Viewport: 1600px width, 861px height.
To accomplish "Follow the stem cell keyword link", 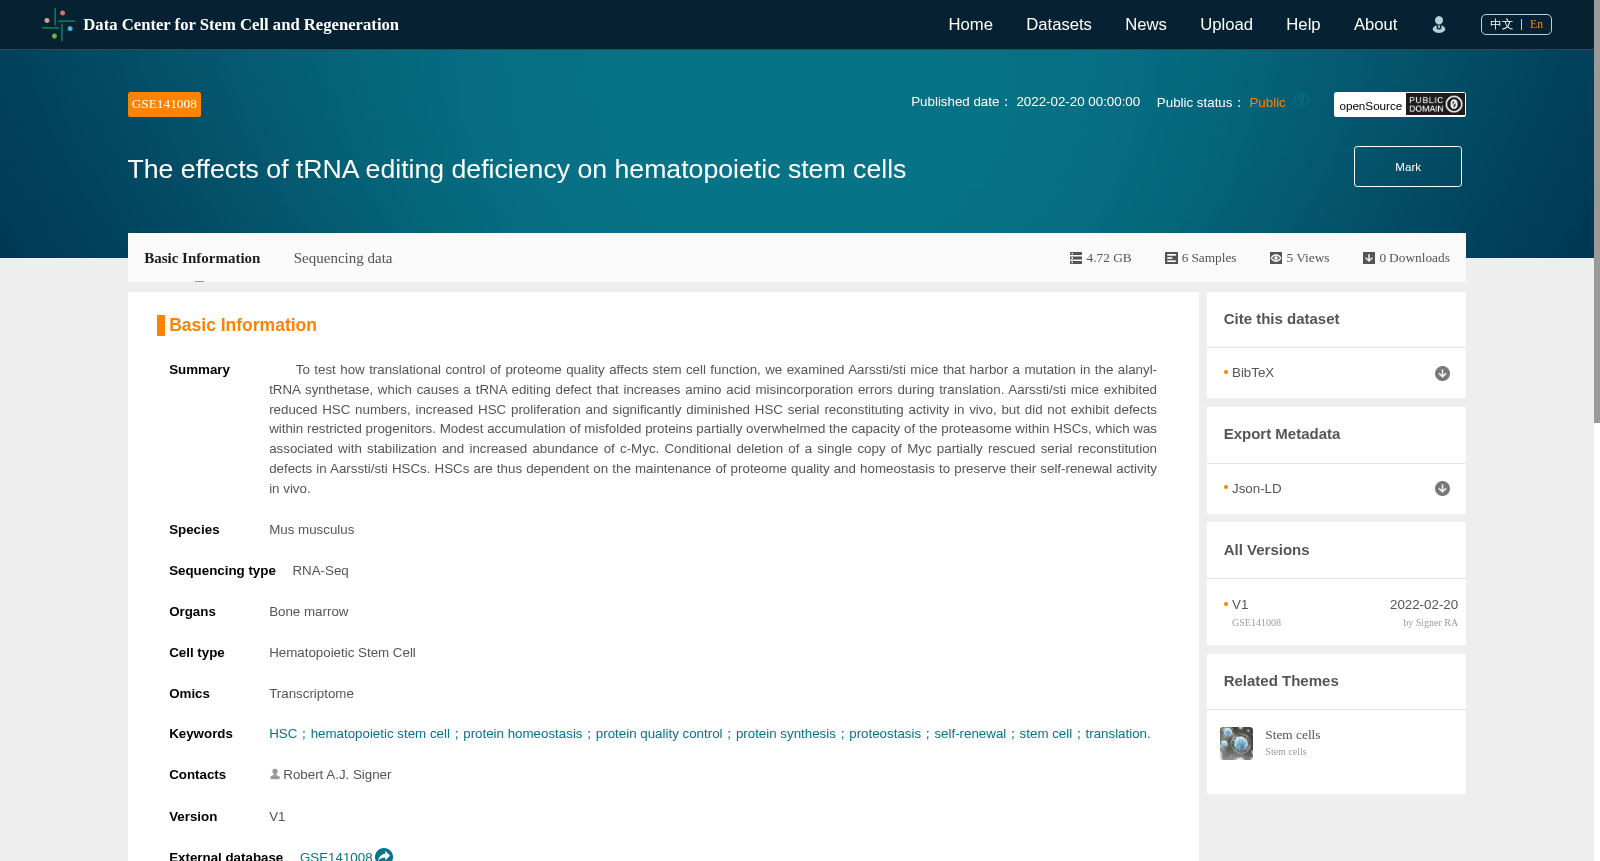I will click(1045, 733).
